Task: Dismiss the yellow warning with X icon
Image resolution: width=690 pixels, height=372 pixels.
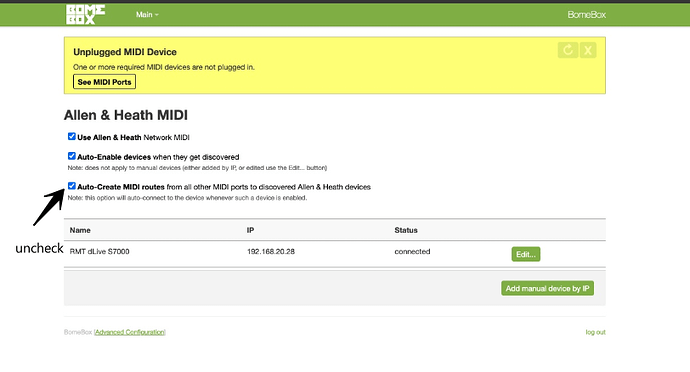Action: click(588, 50)
